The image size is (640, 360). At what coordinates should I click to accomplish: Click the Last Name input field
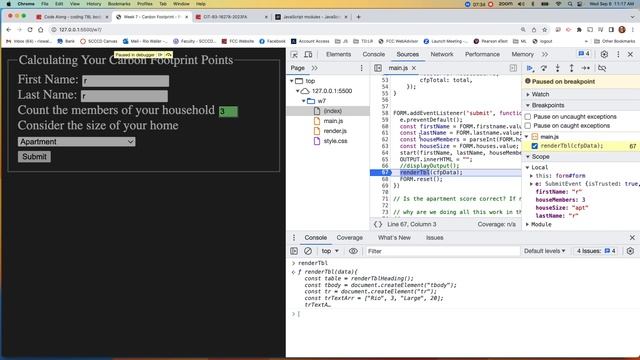click(x=124, y=96)
